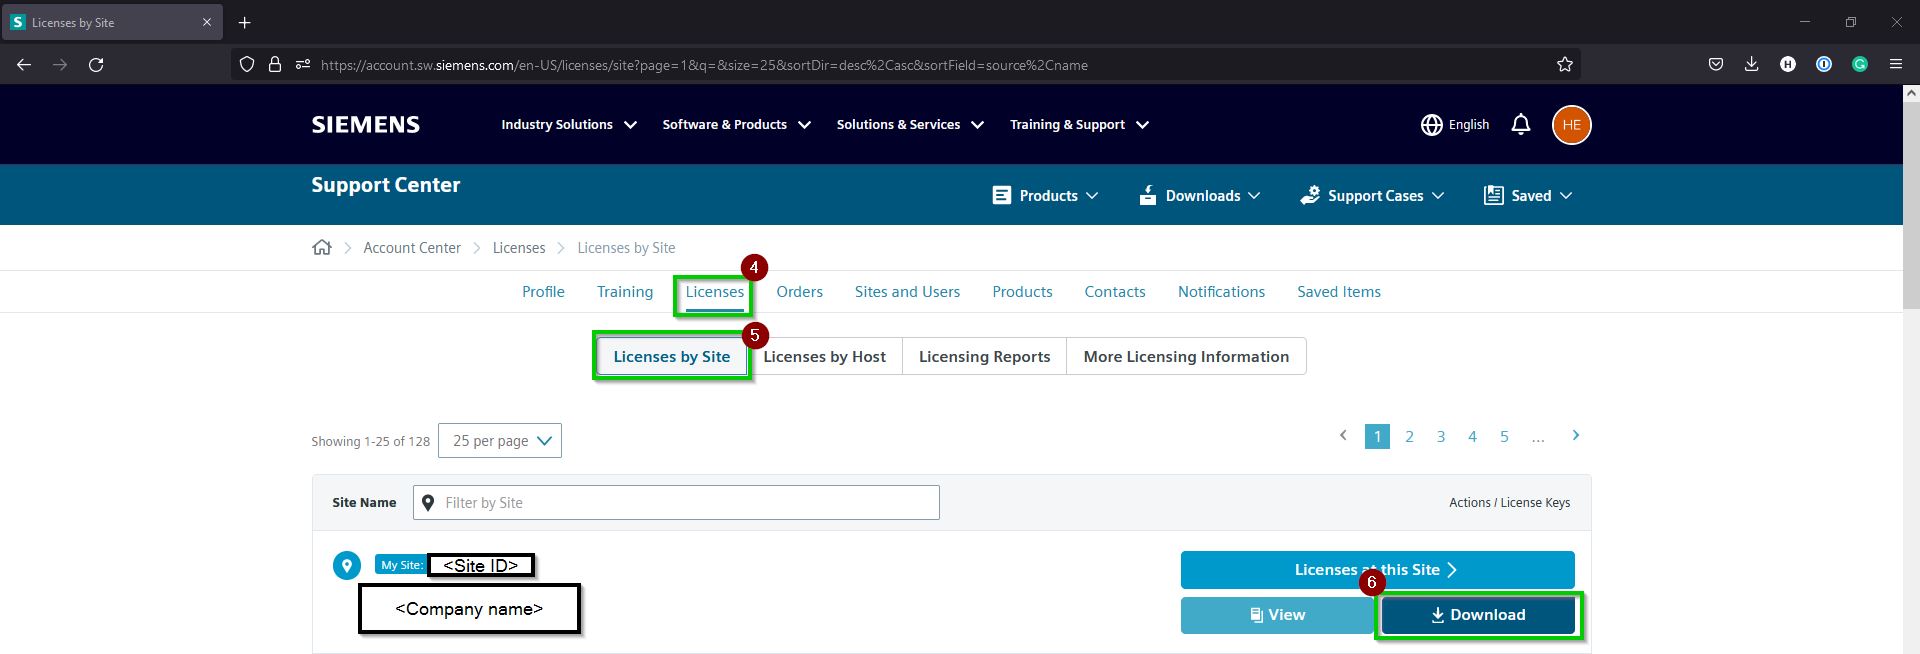Screen dimensions: 1920x654
Task: Go to results page 4
Action: (1472, 437)
